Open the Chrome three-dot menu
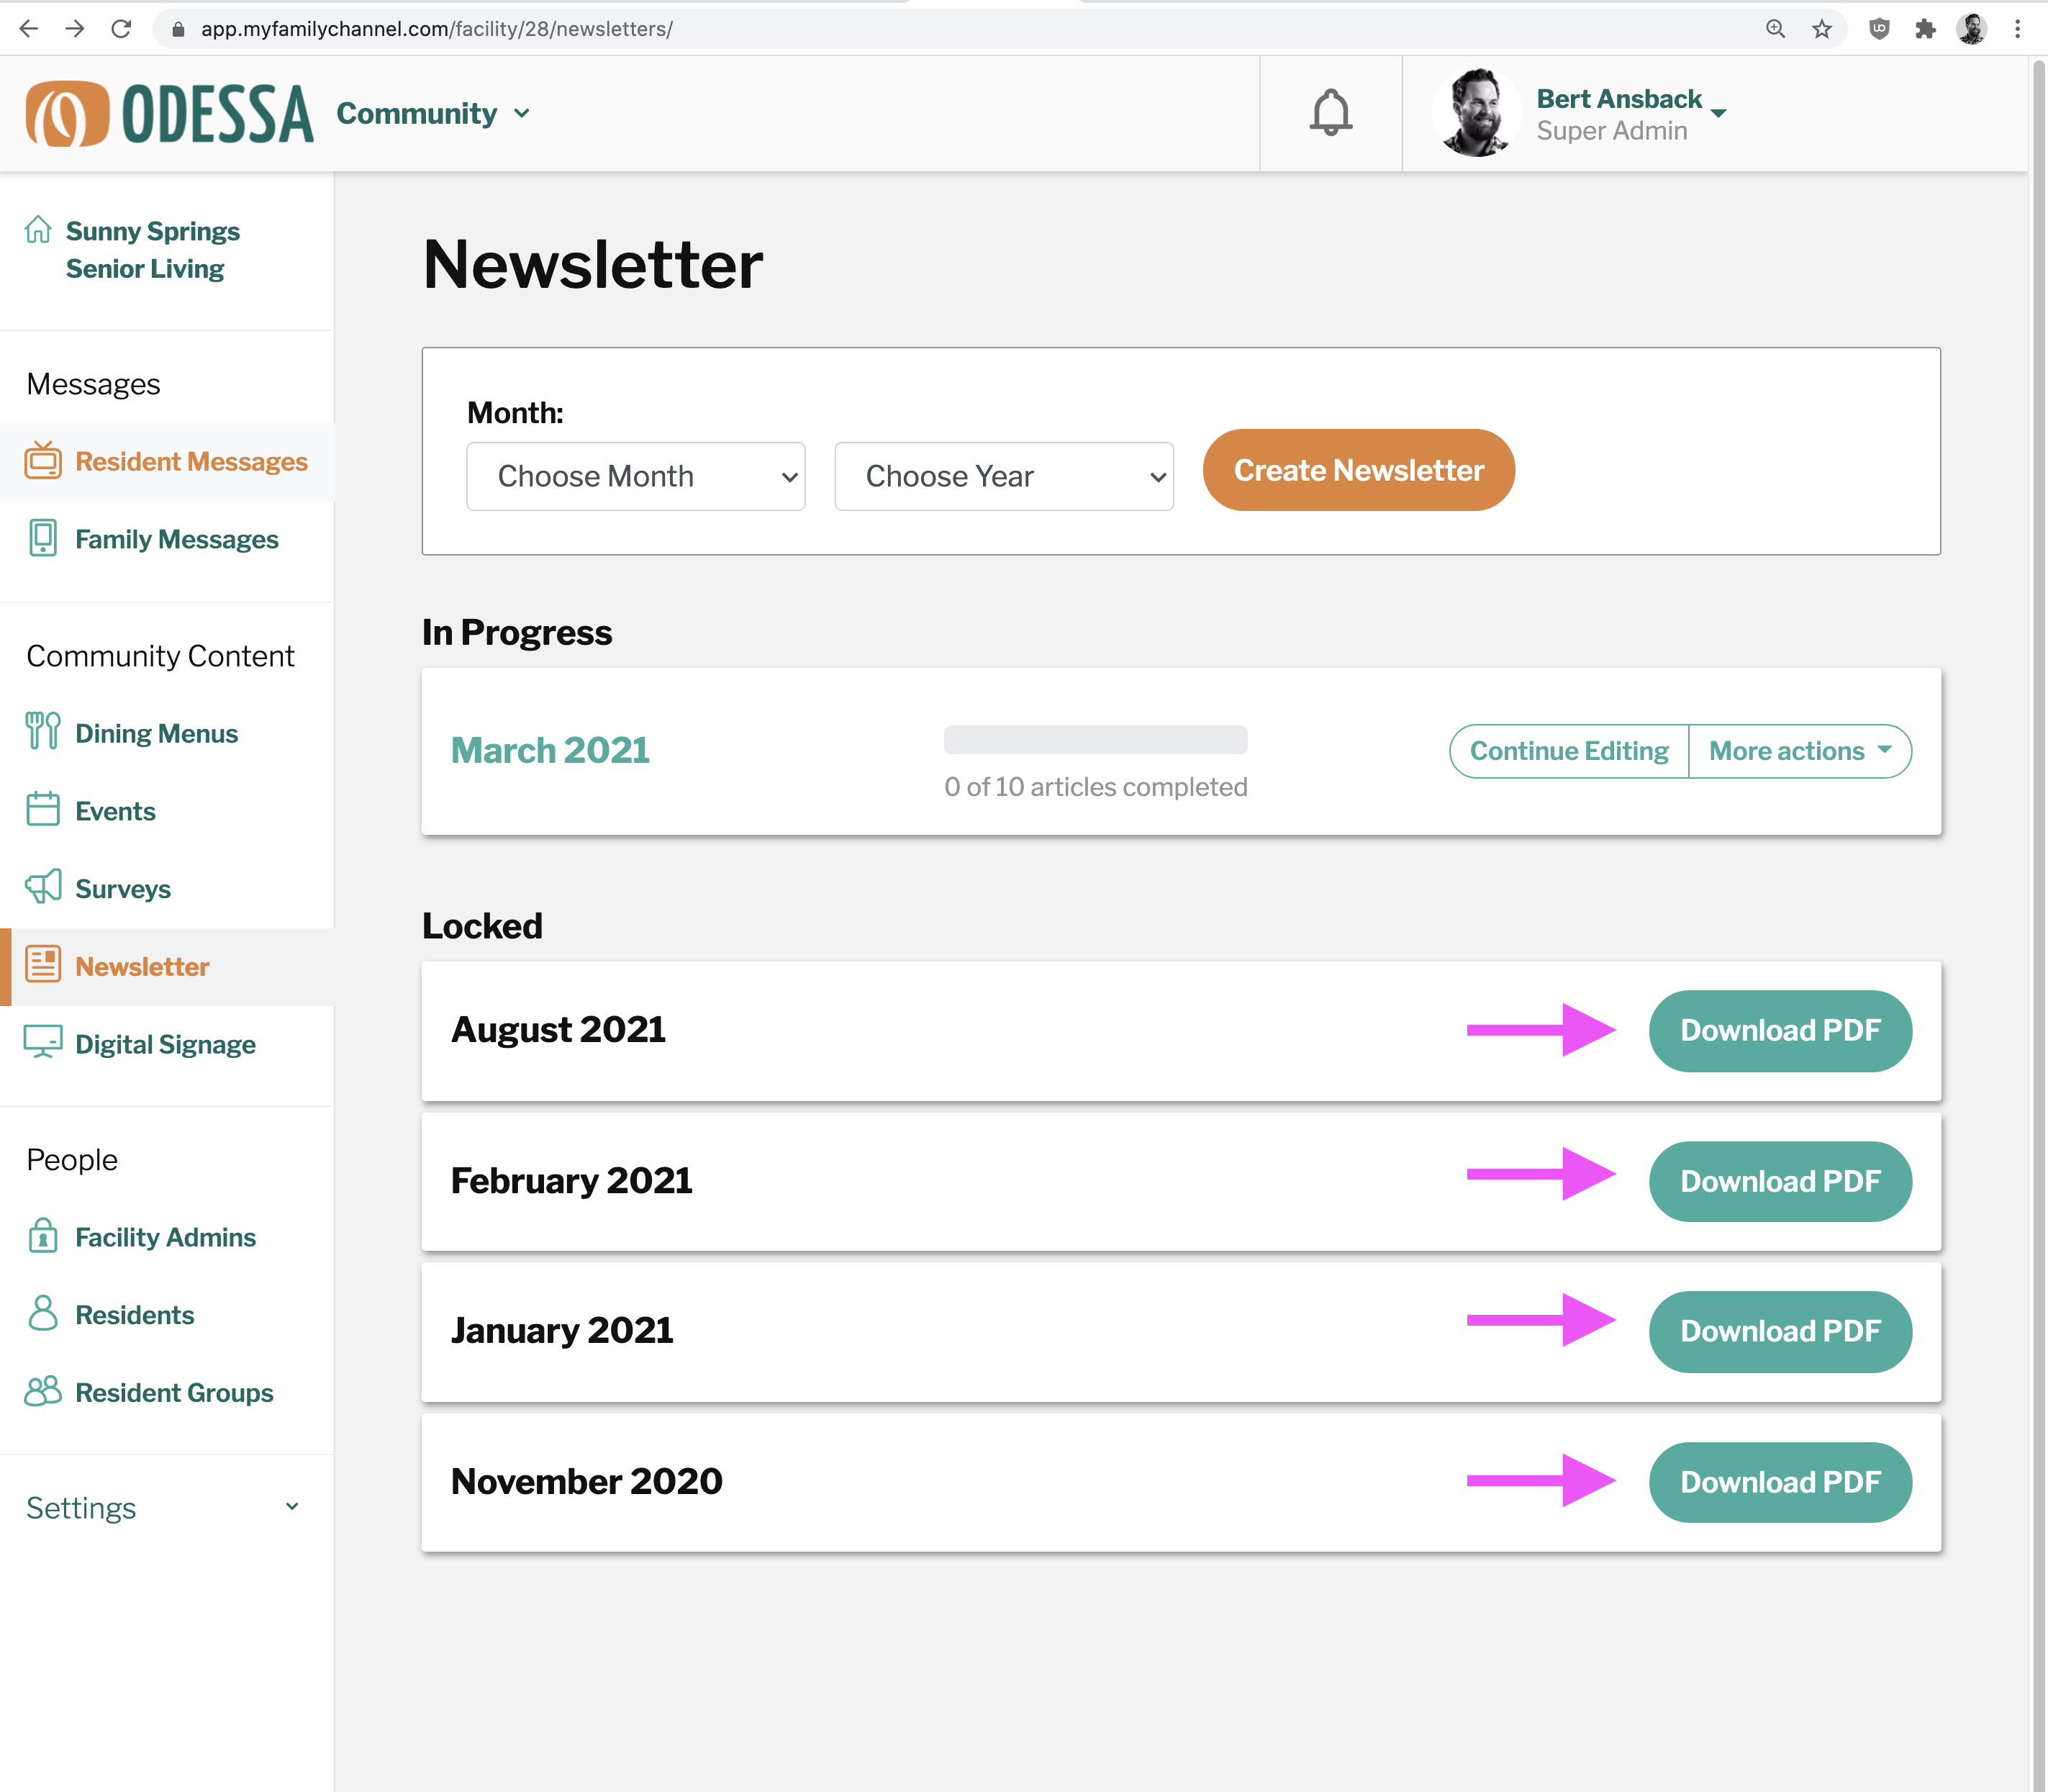 click(2018, 29)
